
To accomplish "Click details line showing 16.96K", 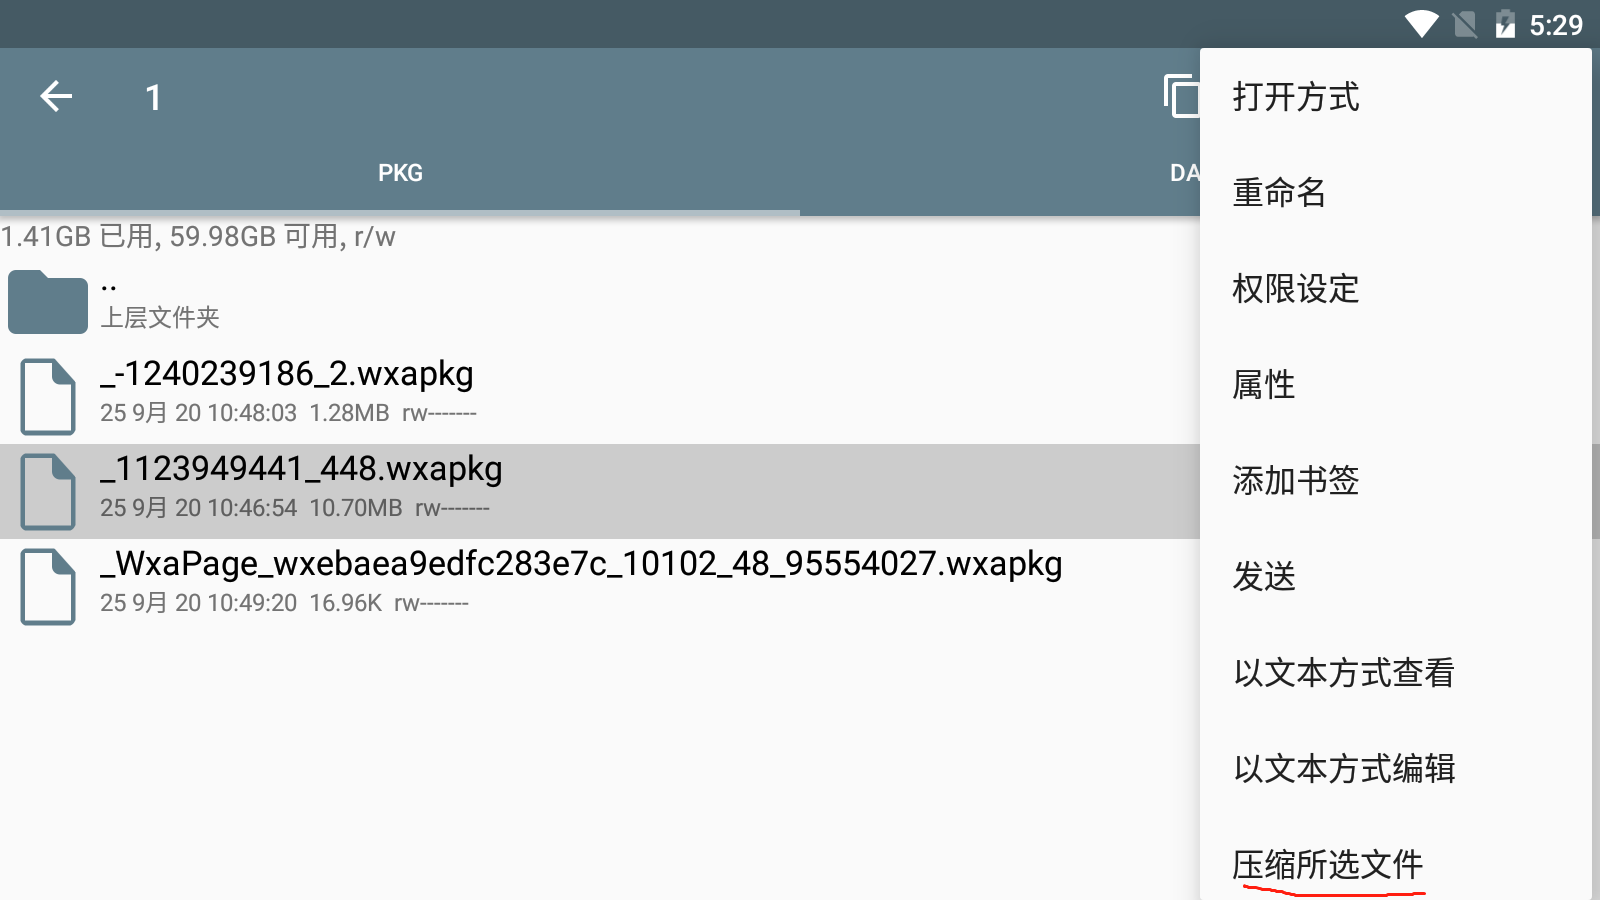I will tap(284, 603).
